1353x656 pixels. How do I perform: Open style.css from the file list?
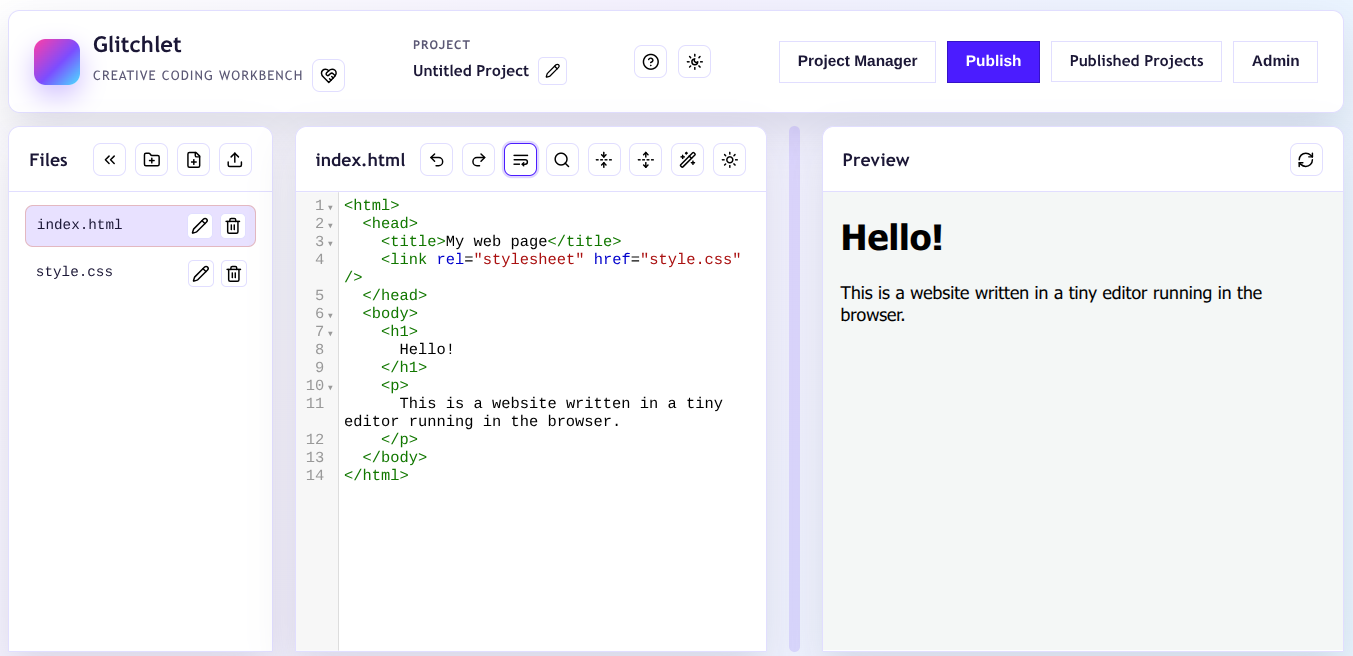(x=140, y=273)
